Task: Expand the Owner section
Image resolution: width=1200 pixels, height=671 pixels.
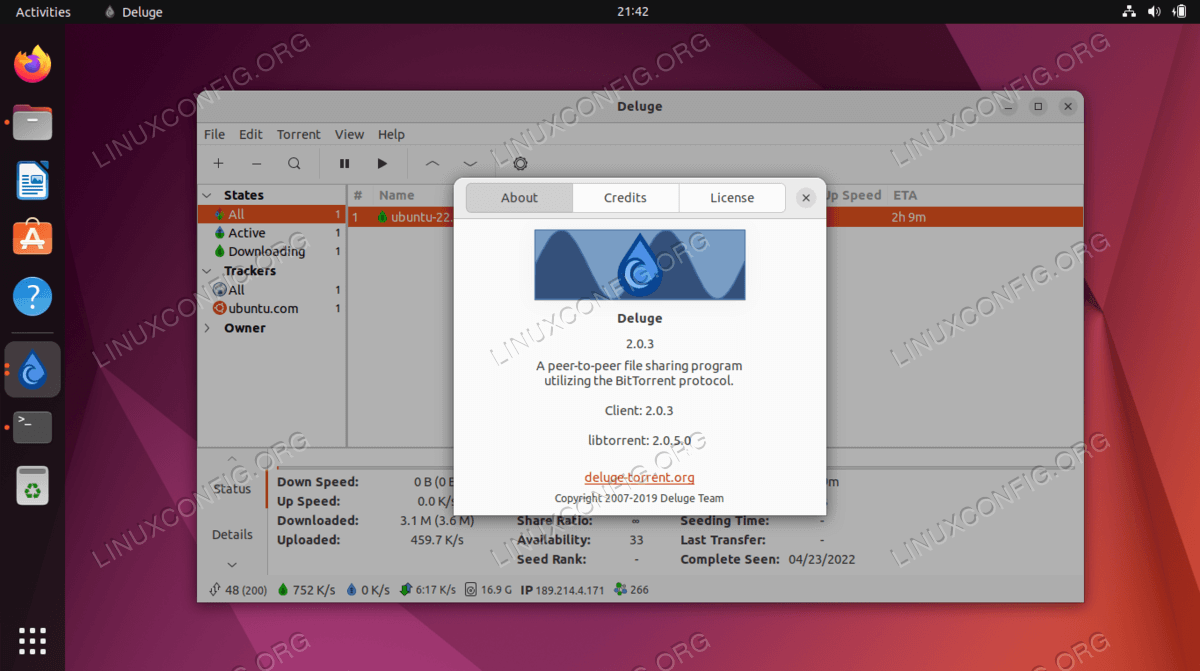Action: click(207, 328)
